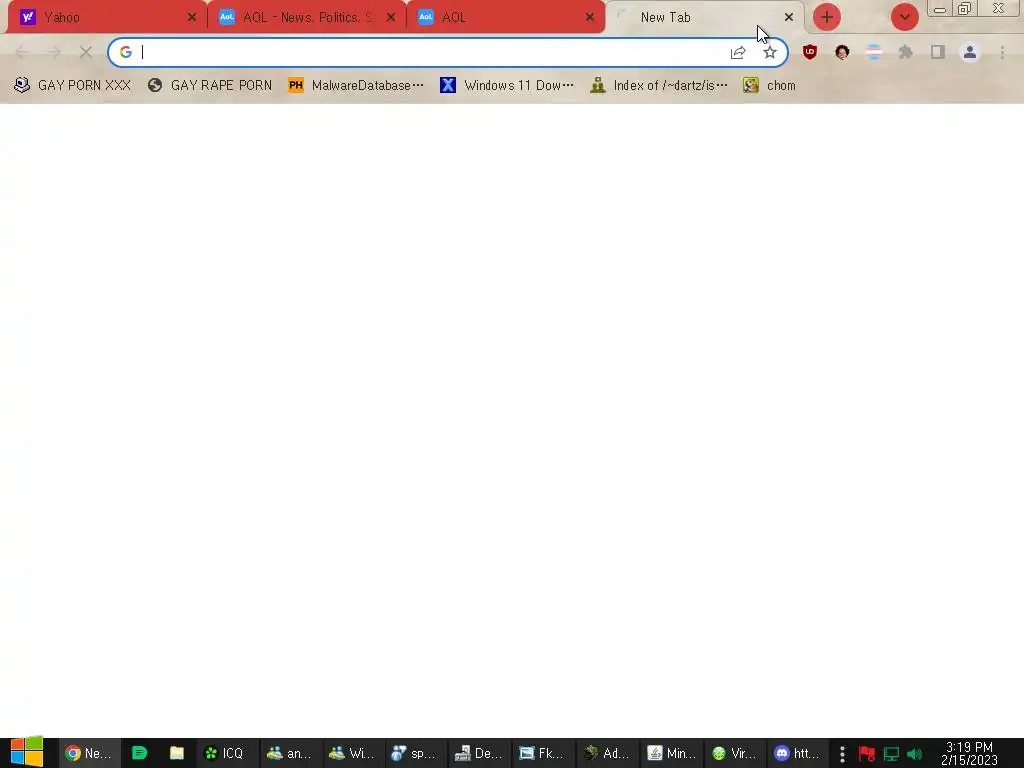Open the uBlock Origin extension icon
Viewport: 1024px width, 768px height.
[810, 52]
